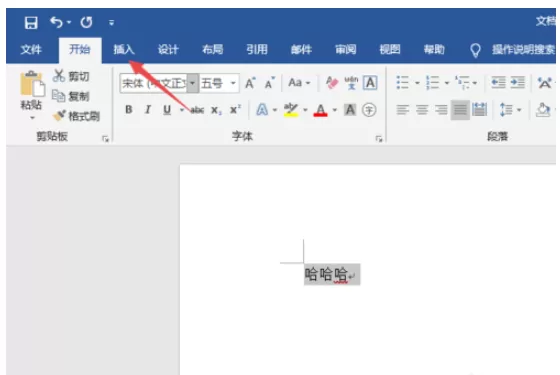
Task: Redo or repeat the last action
Action: [86, 22]
